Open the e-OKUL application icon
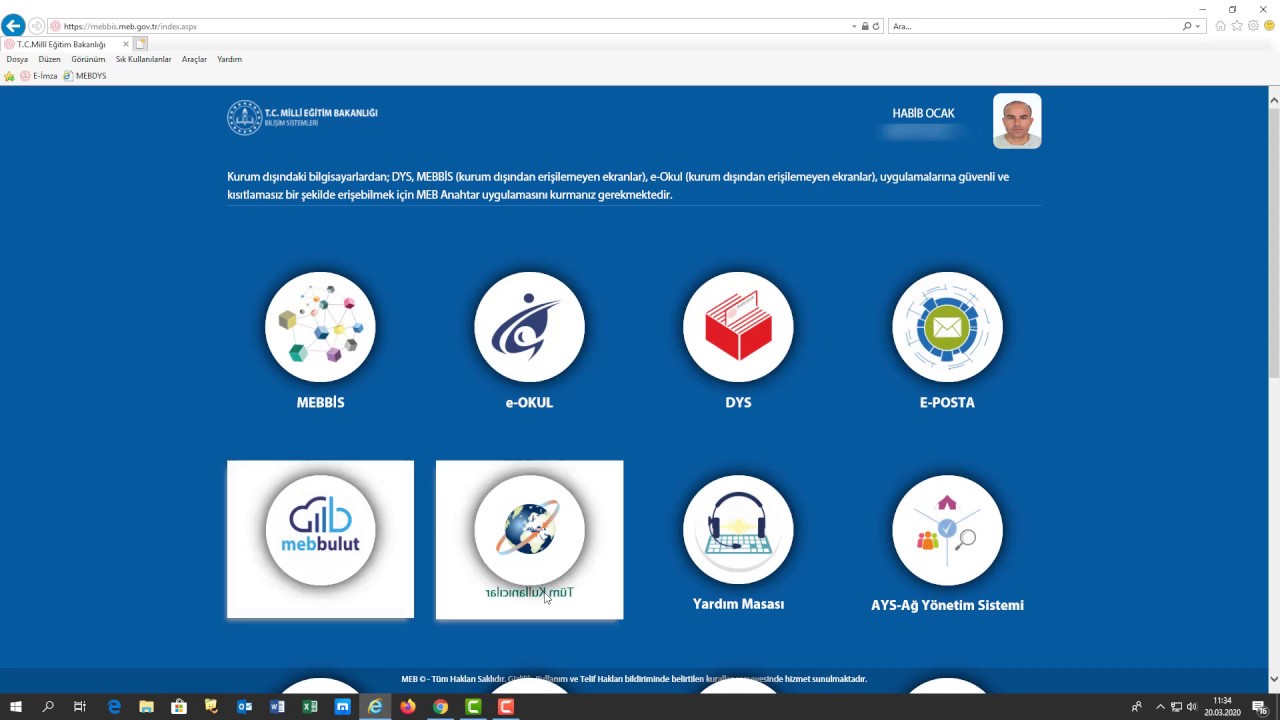The image size is (1280, 720). pos(529,327)
